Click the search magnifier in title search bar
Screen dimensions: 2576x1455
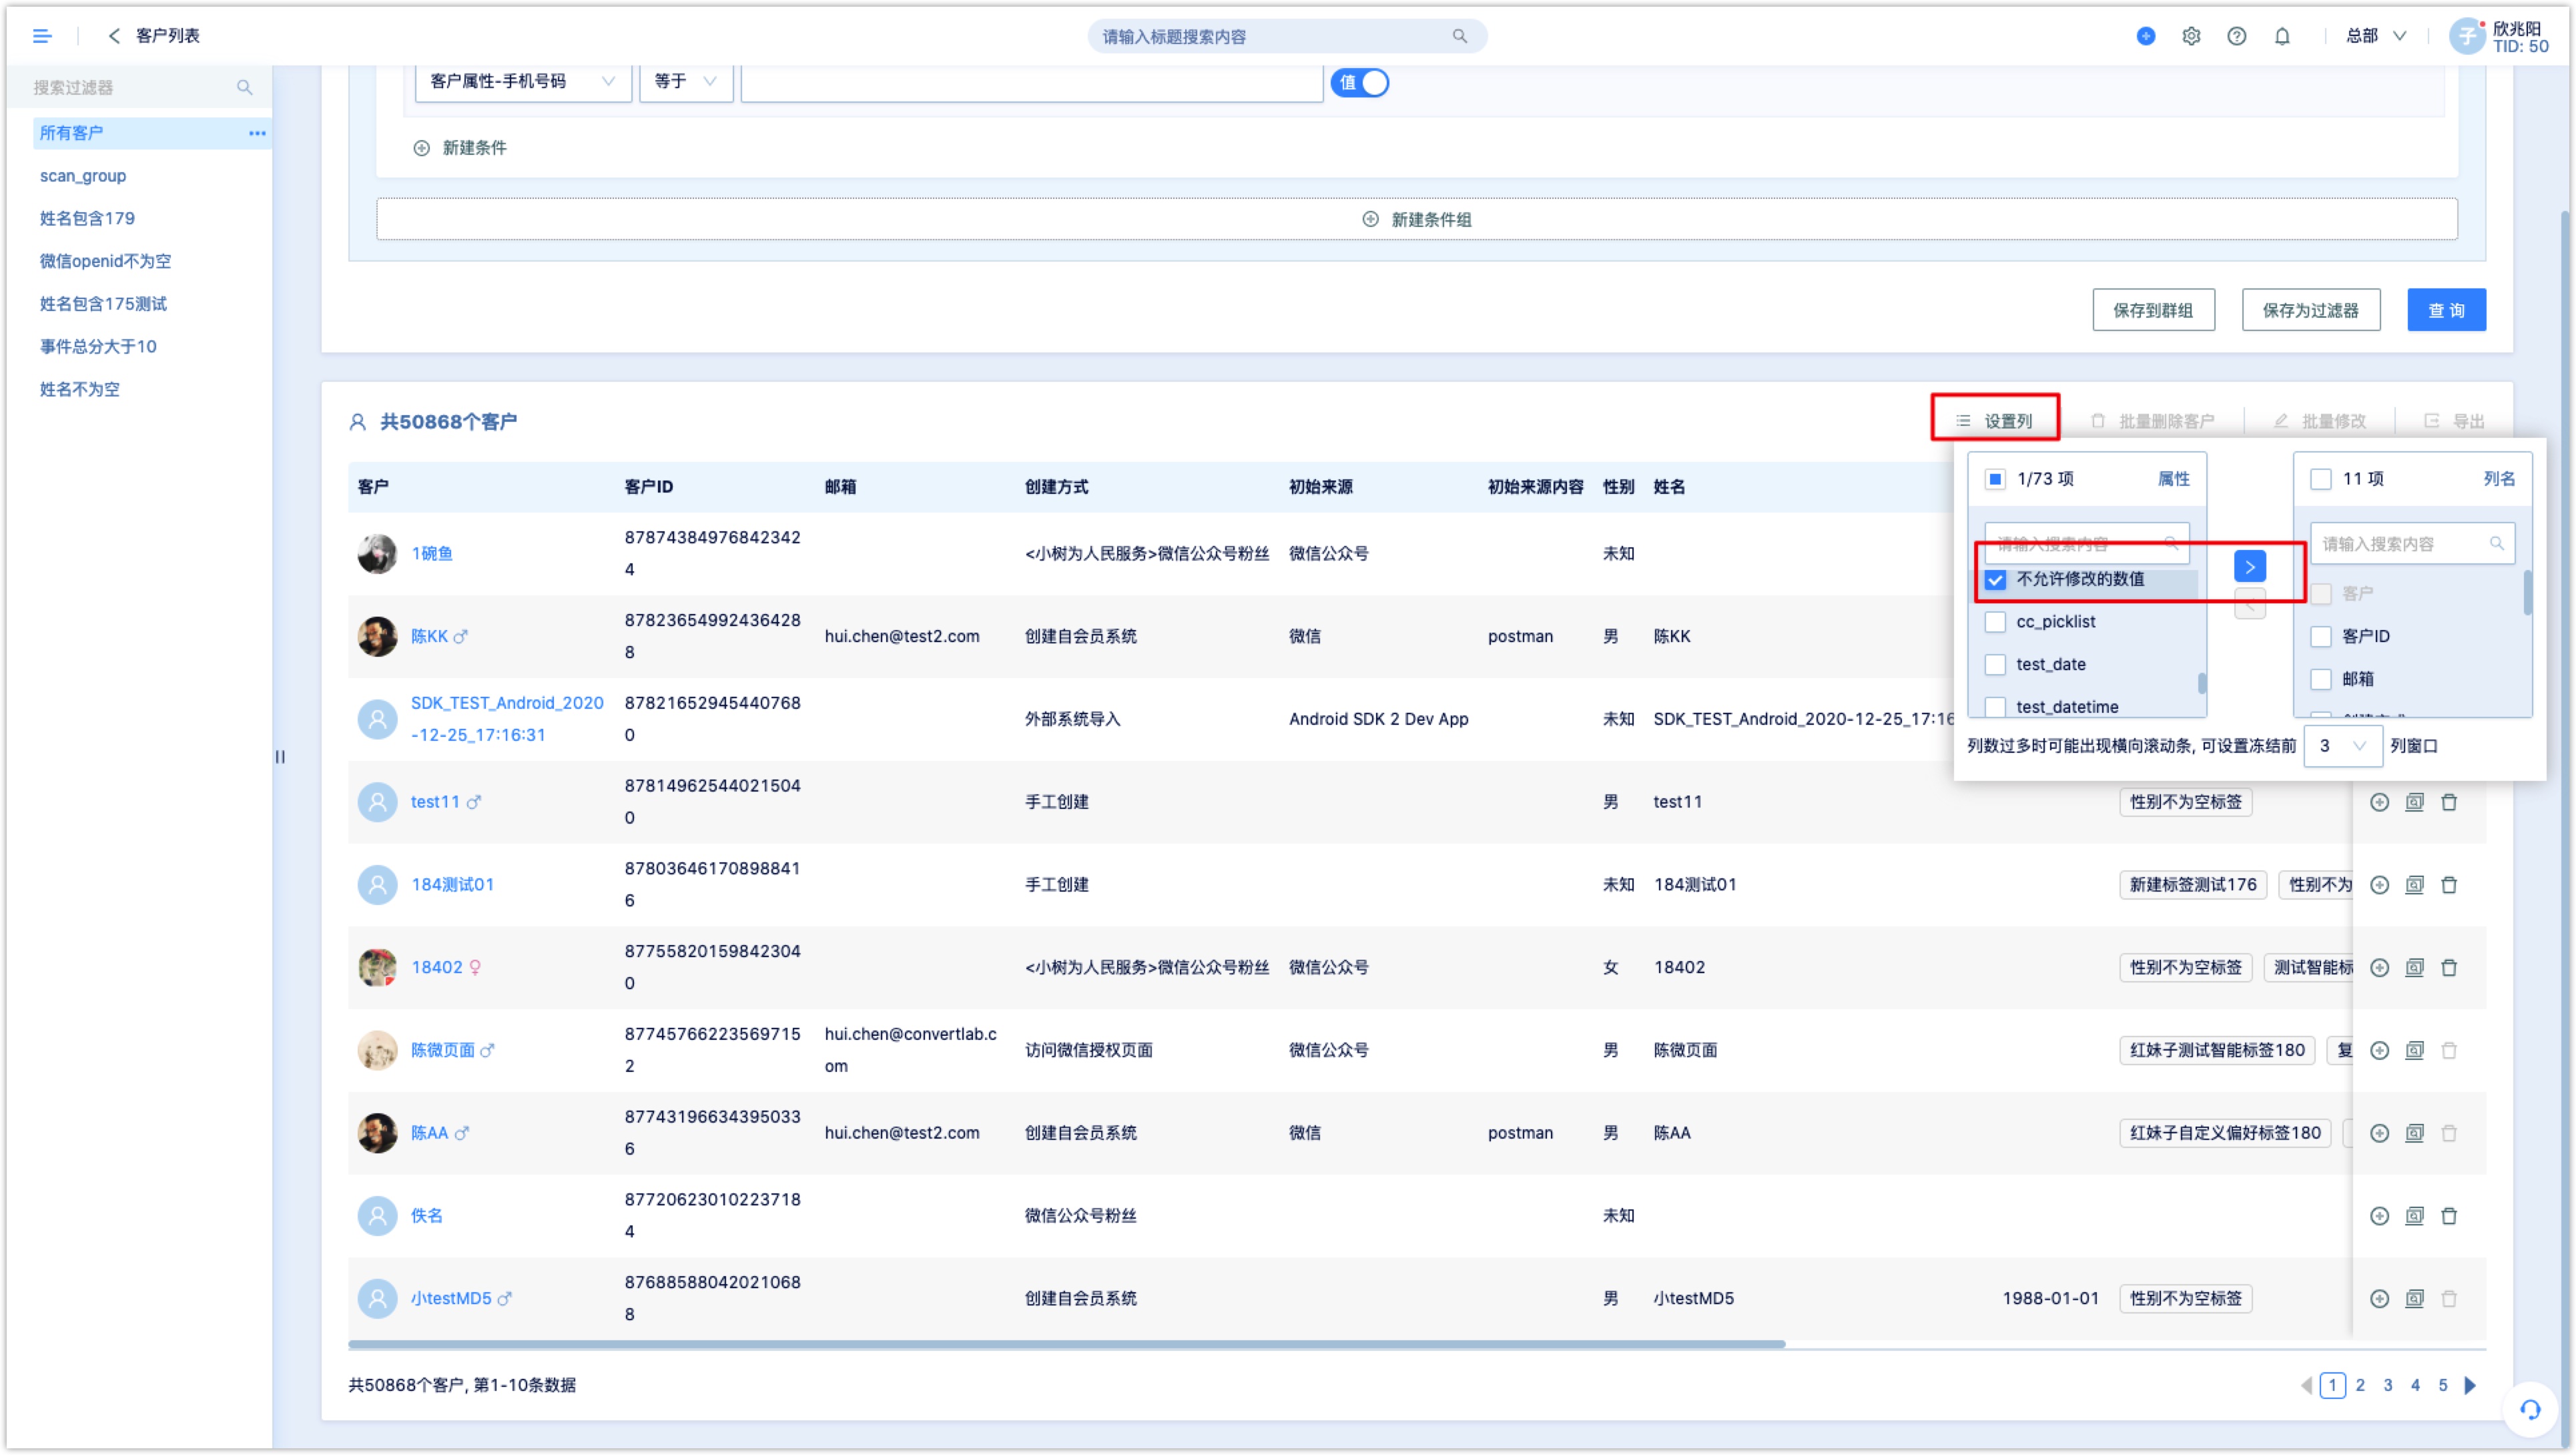[x=1459, y=36]
